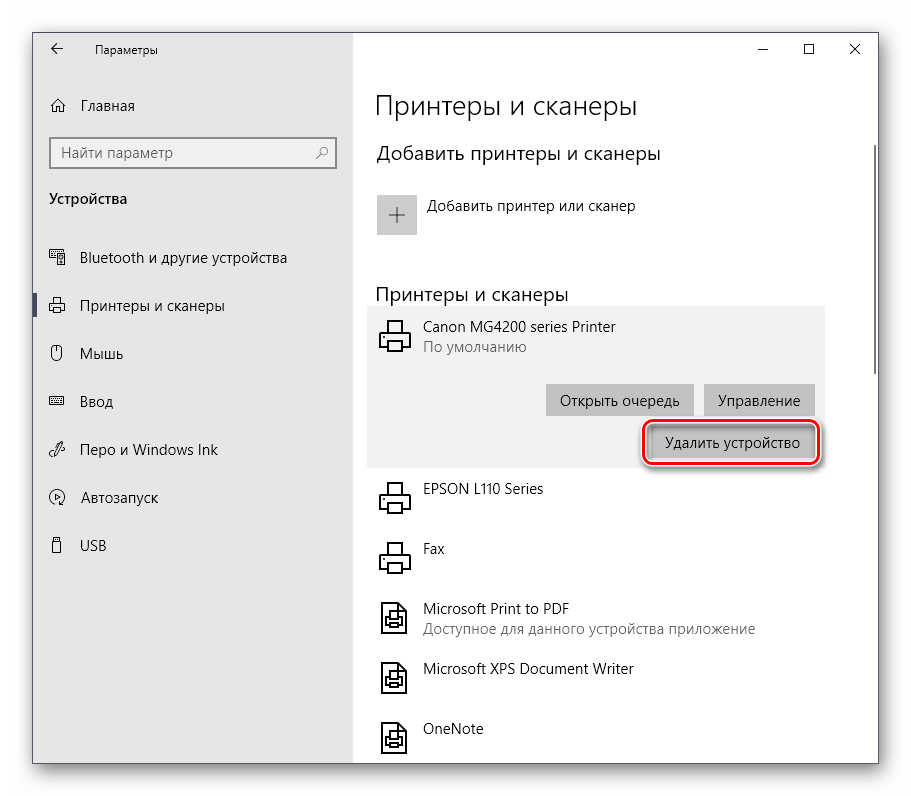Open Bluetooth и другие устройства section
The image size is (911, 796).
pos(183,258)
